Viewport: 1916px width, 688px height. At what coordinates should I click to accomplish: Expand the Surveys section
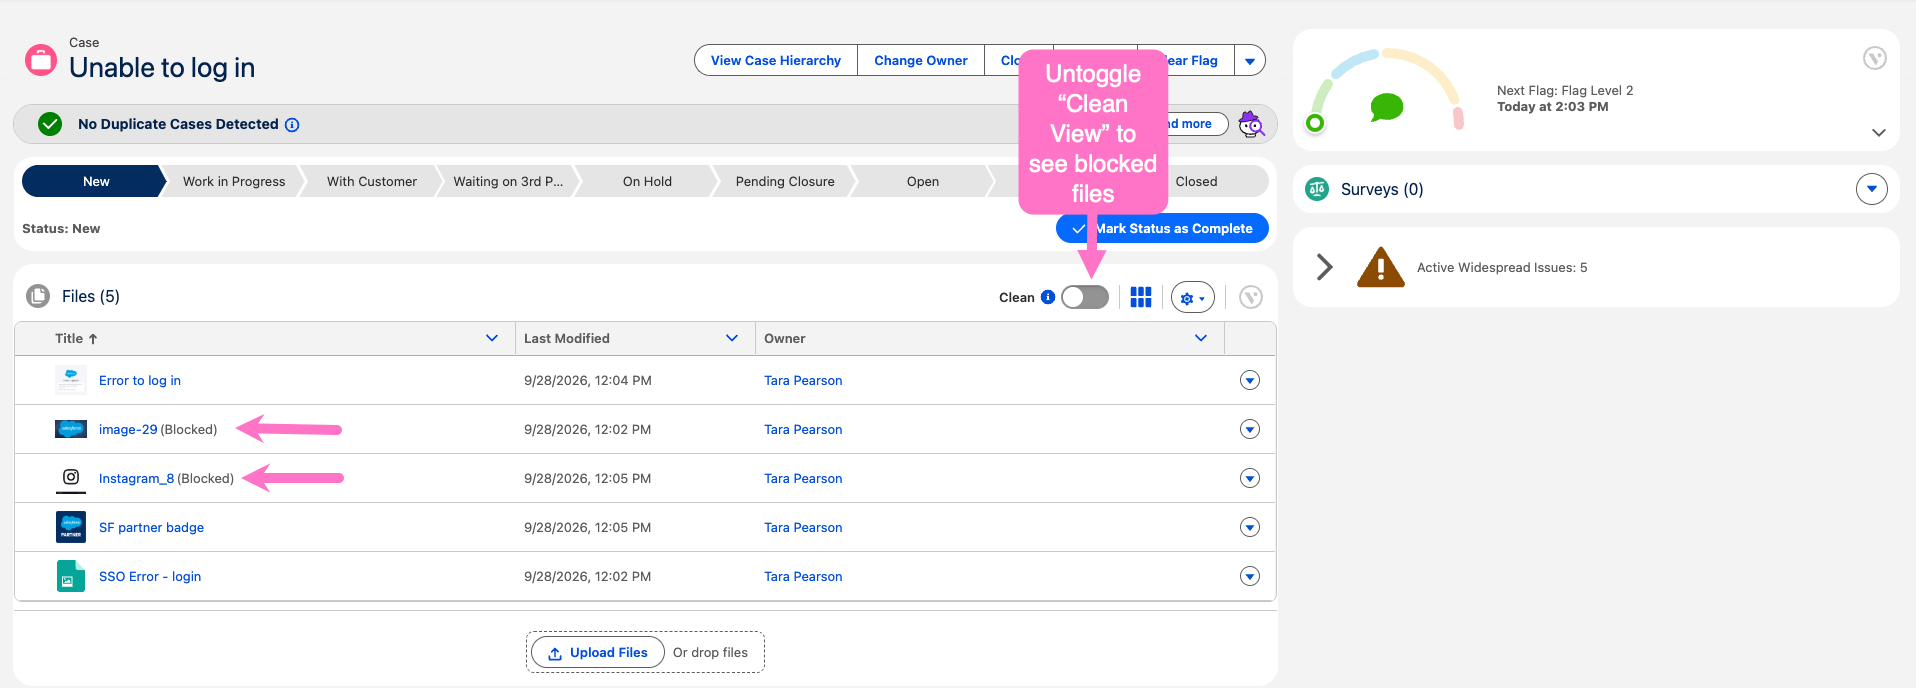coord(1872,189)
